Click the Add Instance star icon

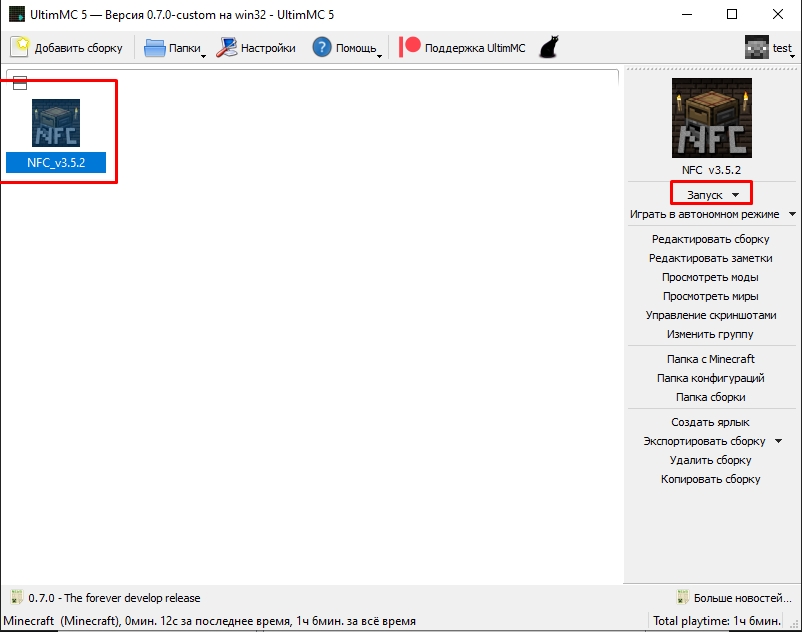point(20,47)
